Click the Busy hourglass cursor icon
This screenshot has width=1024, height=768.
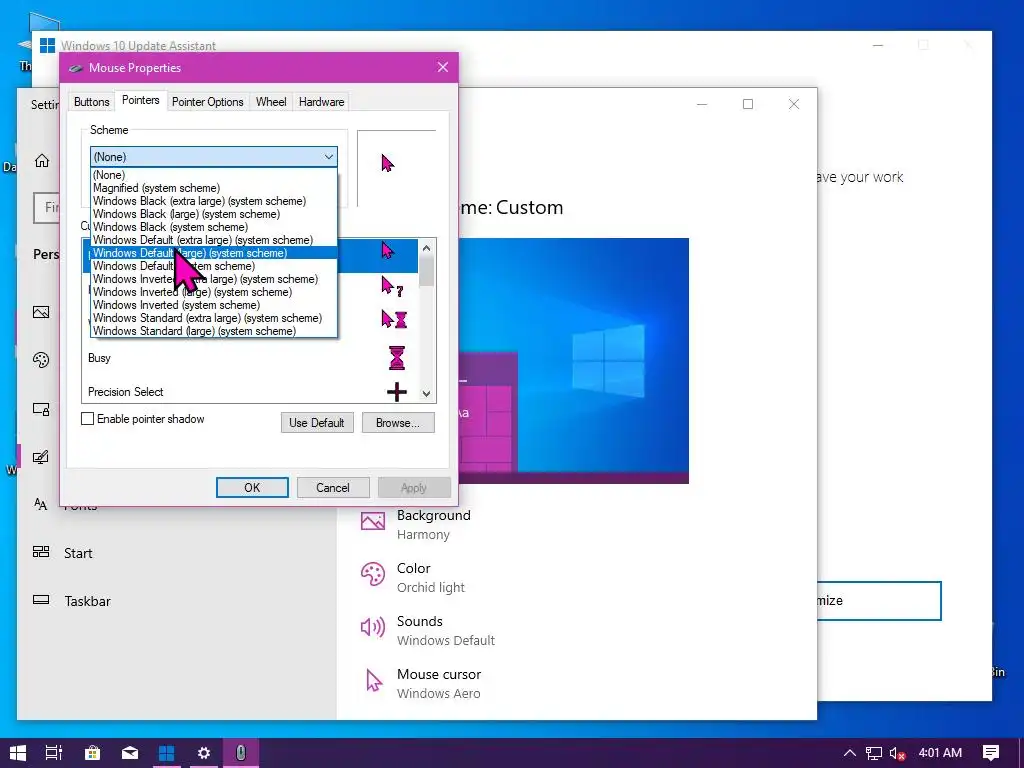tap(396, 358)
